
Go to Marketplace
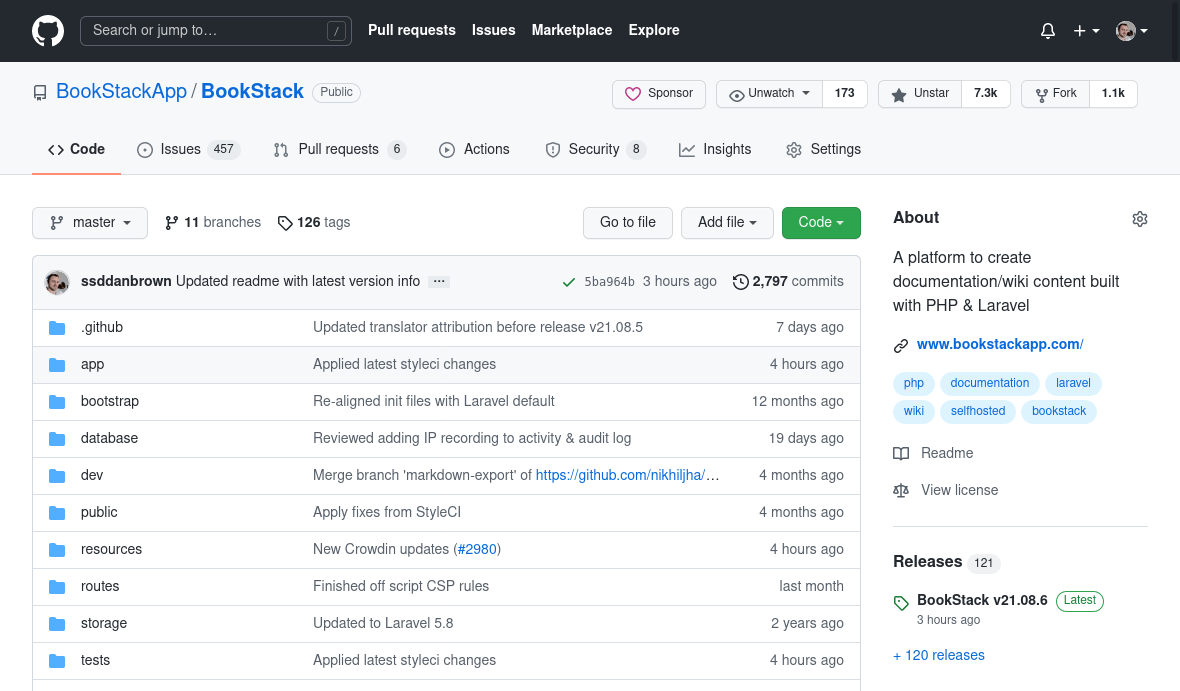572,30
